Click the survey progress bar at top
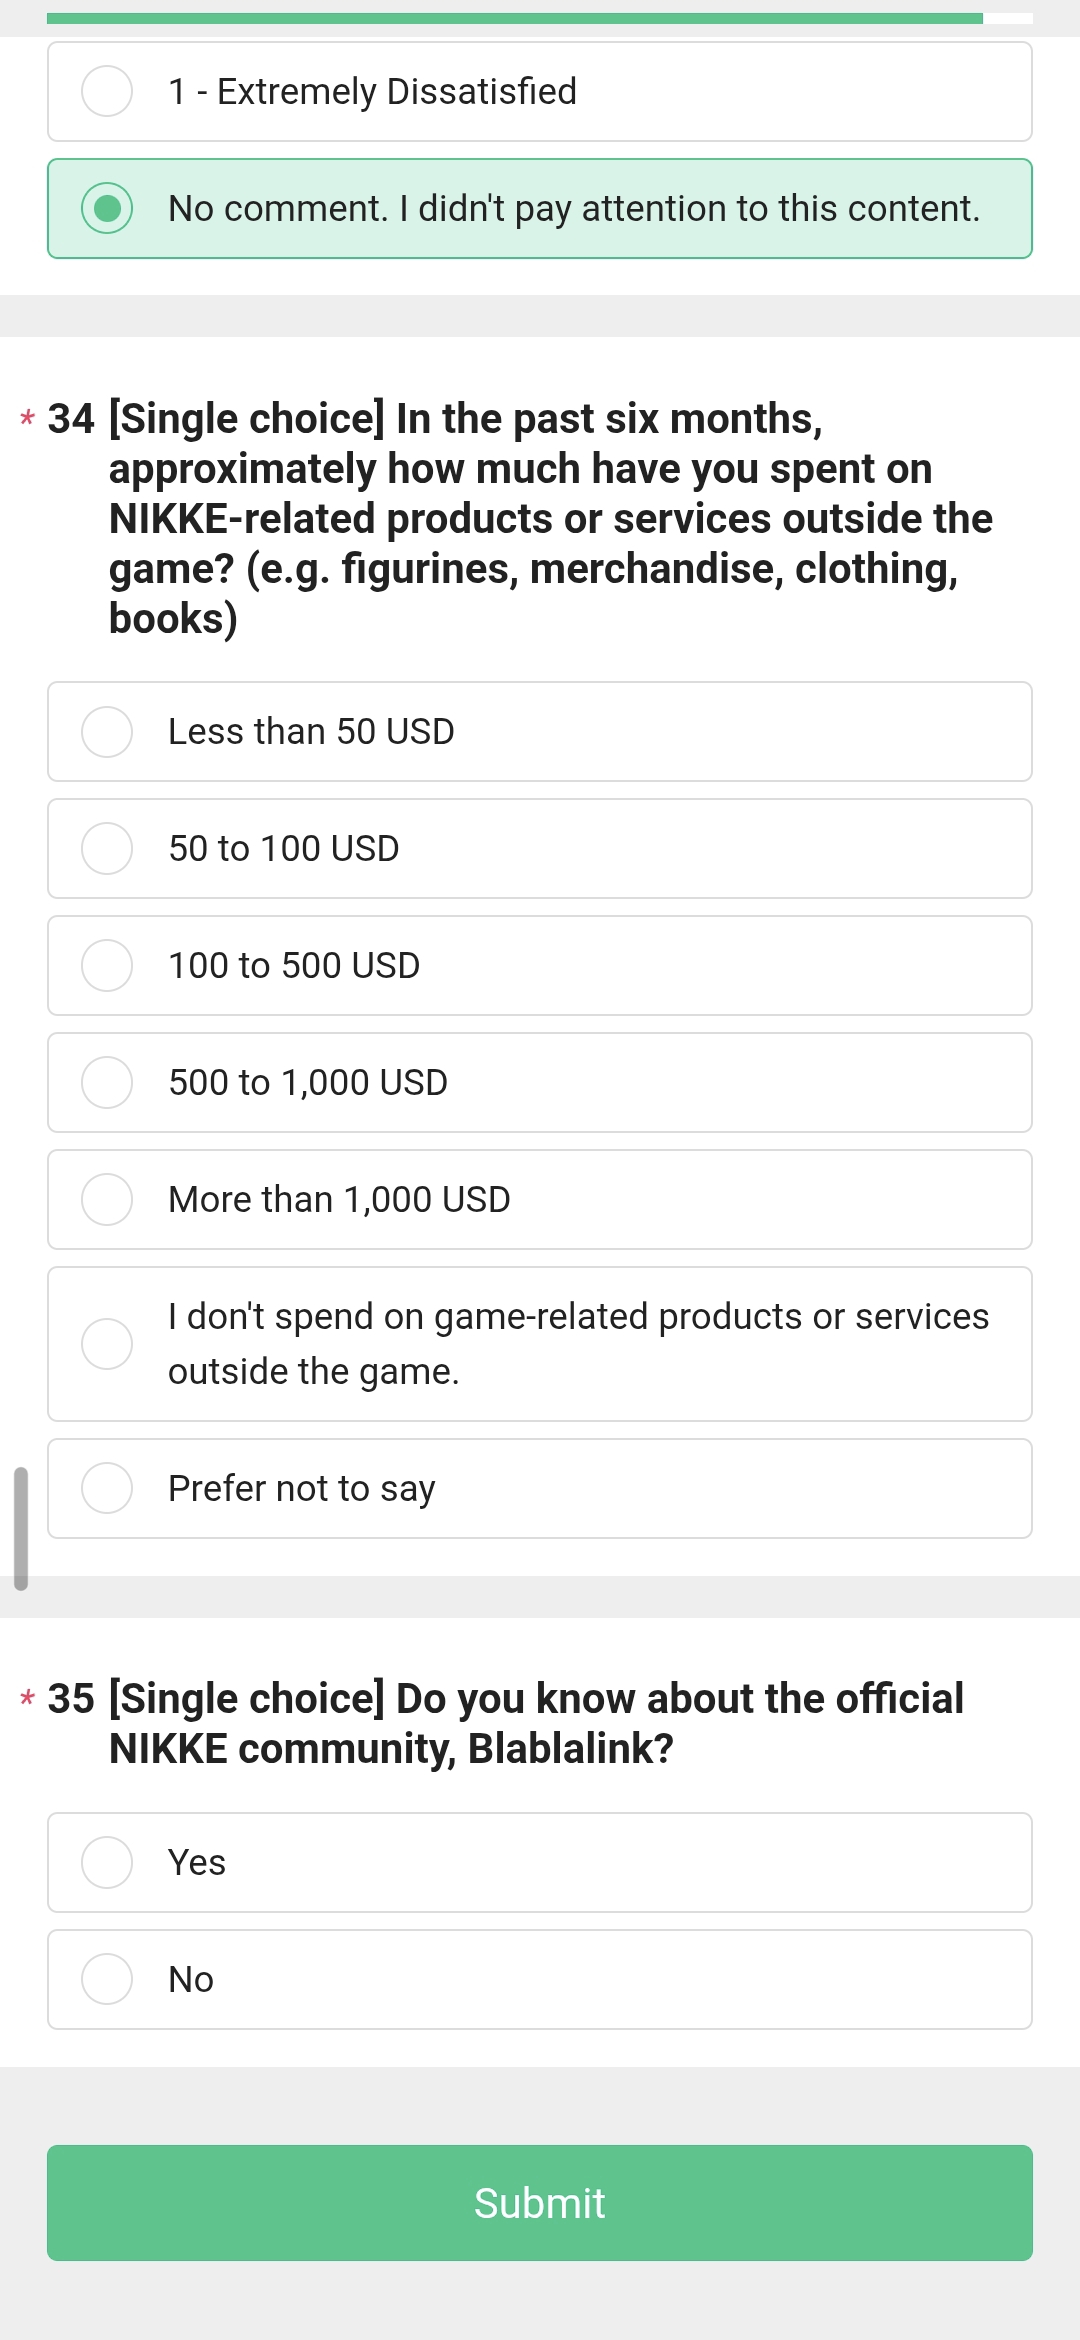Screen dimensions: 1080x2340 (x=515, y=18)
